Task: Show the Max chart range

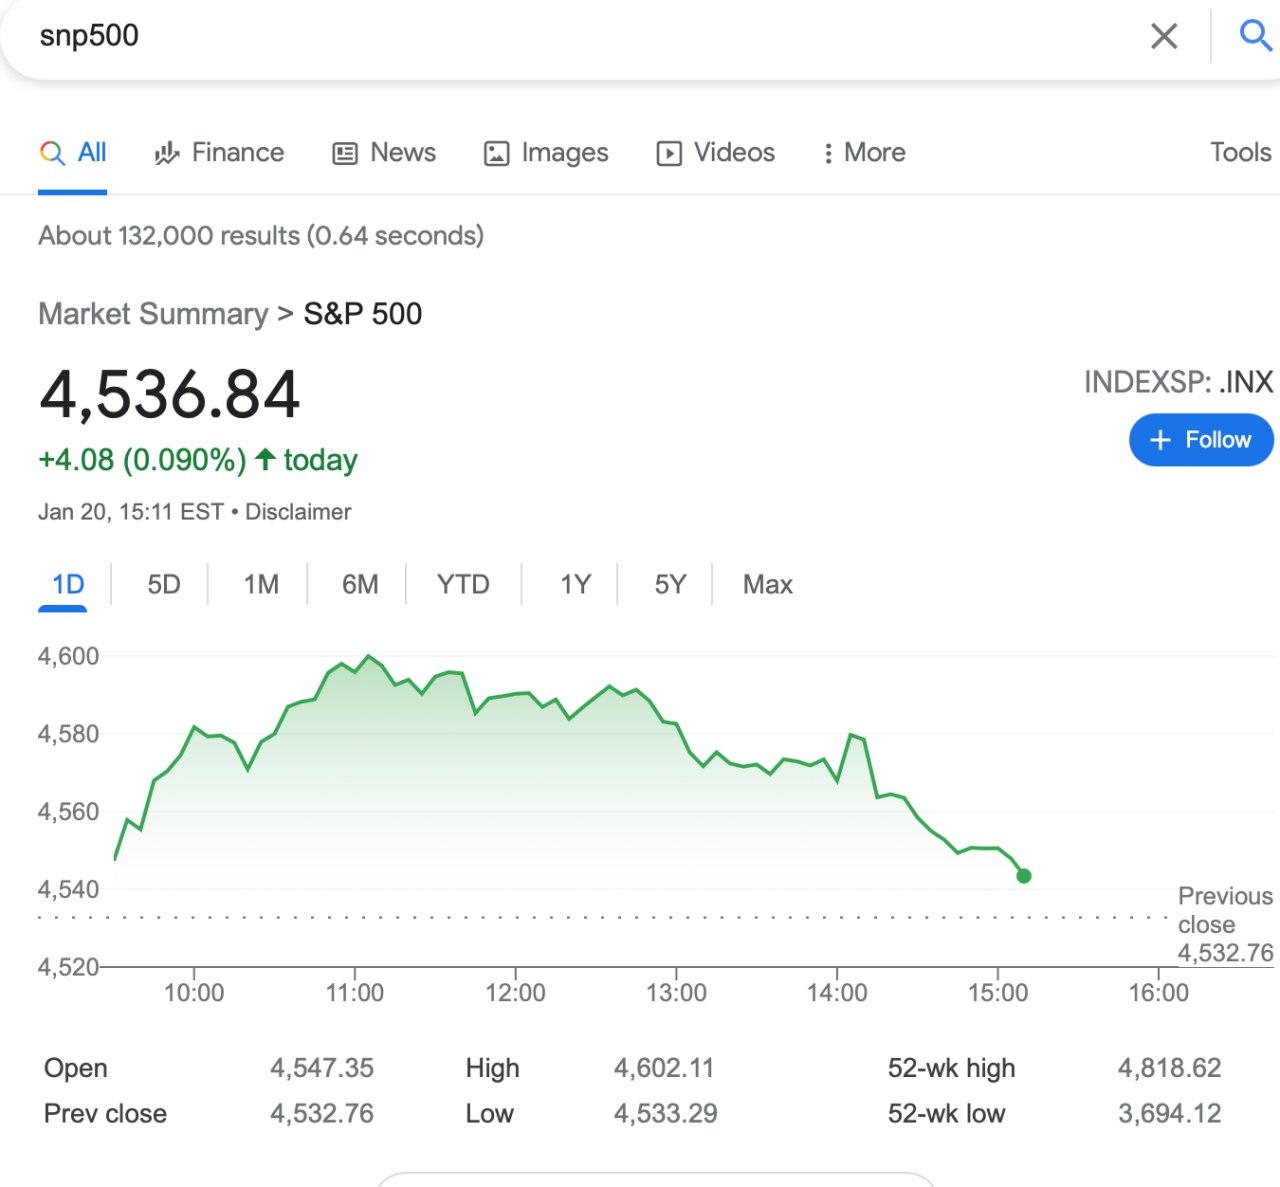Action: click(x=767, y=584)
